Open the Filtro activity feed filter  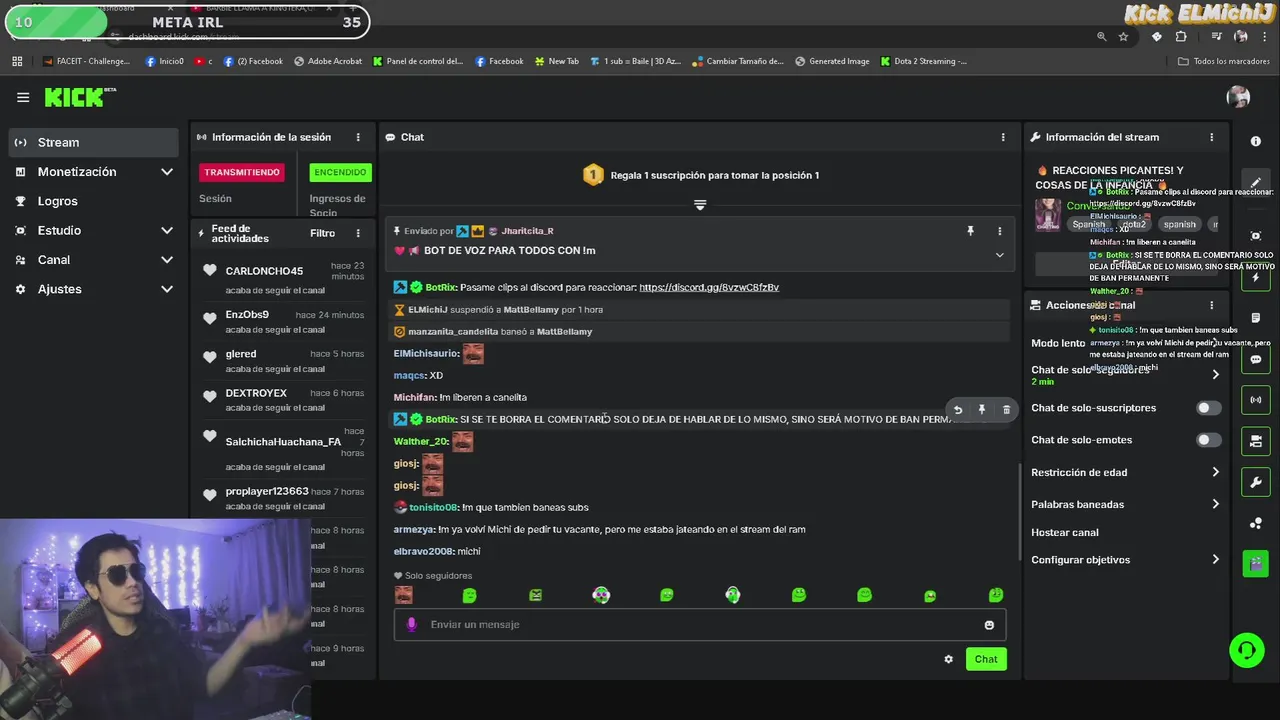click(322, 233)
